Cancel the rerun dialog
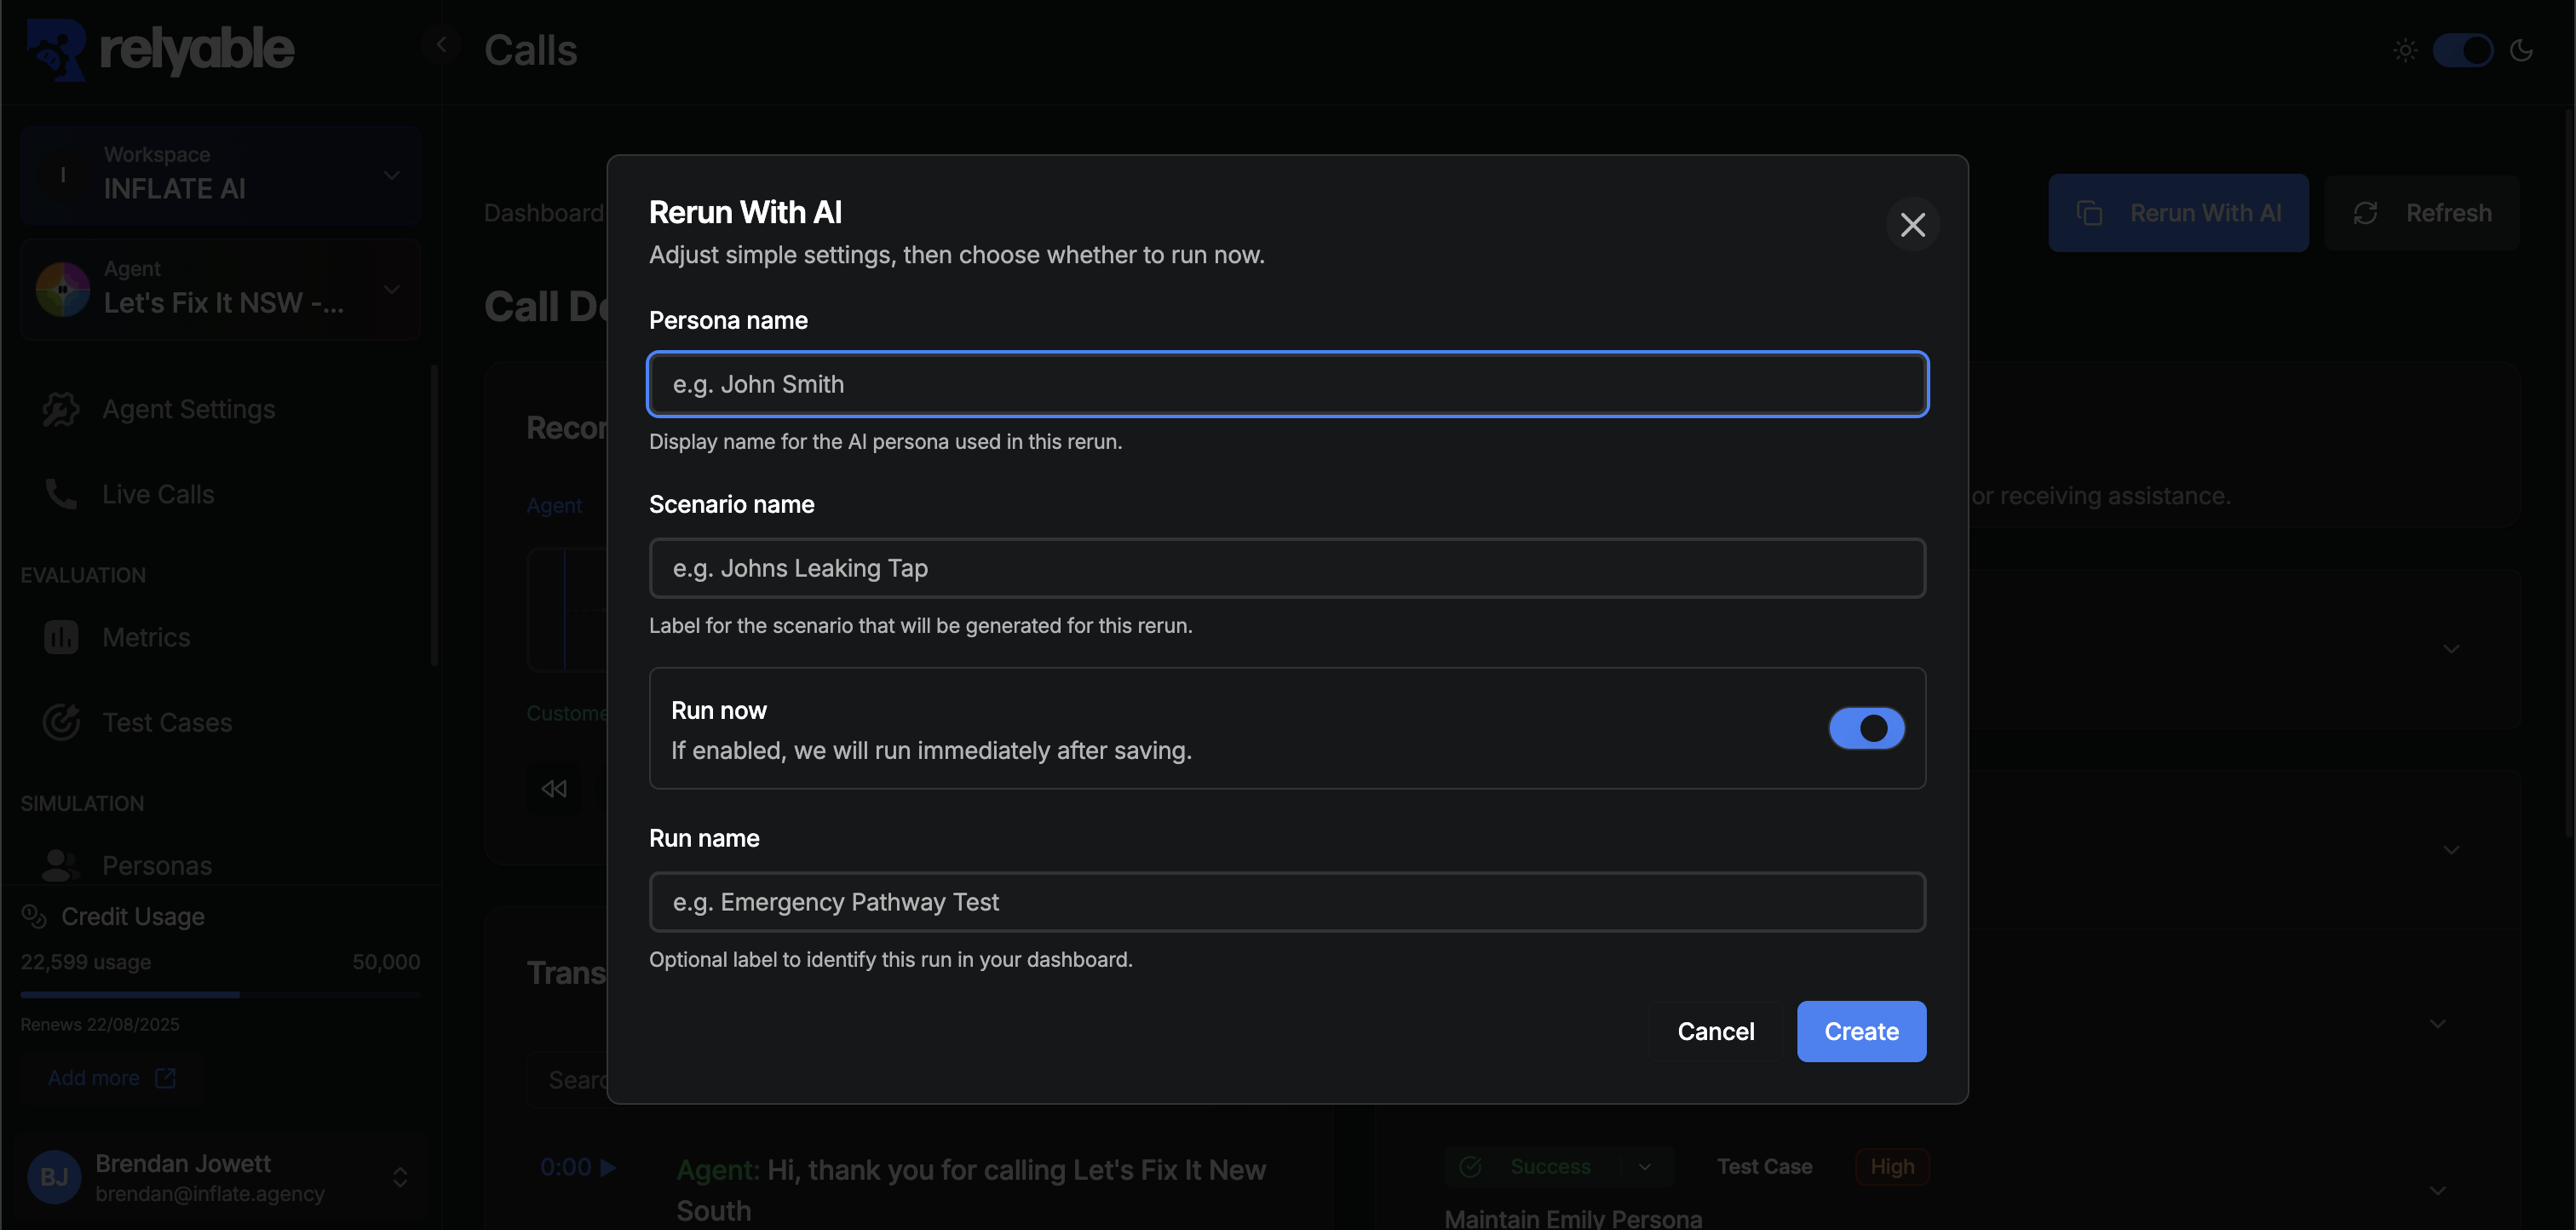This screenshot has height=1230, width=2576. coord(1715,1031)
